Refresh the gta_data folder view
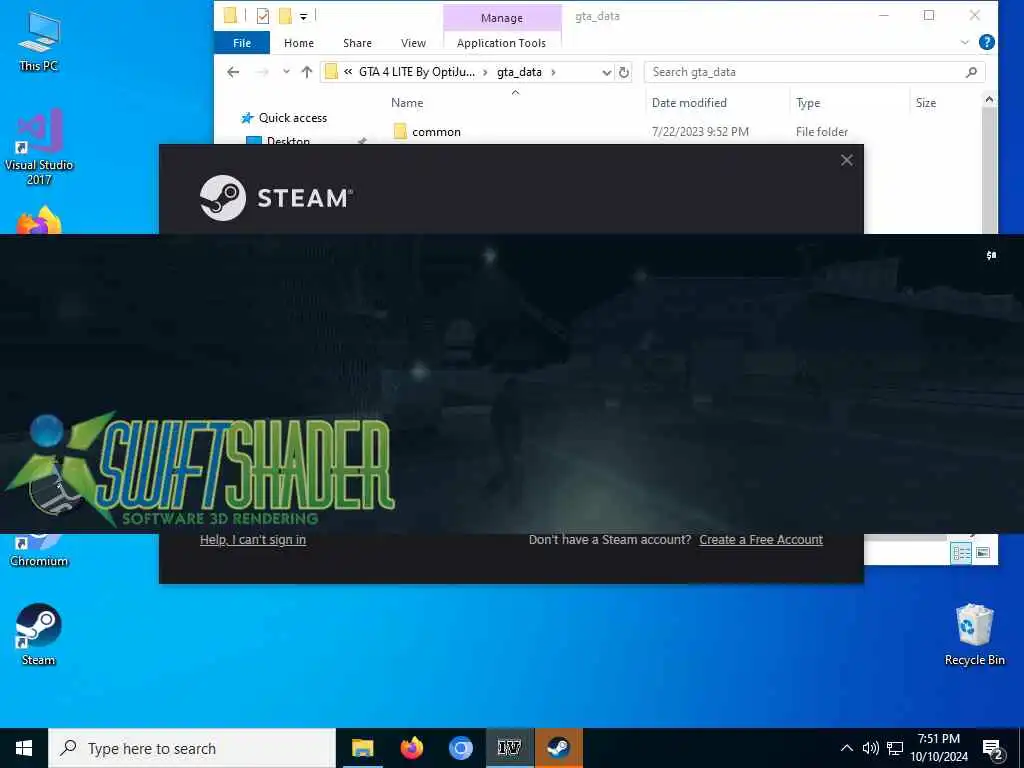Viewport: 1024px width, 768px height. pos(624,72)
